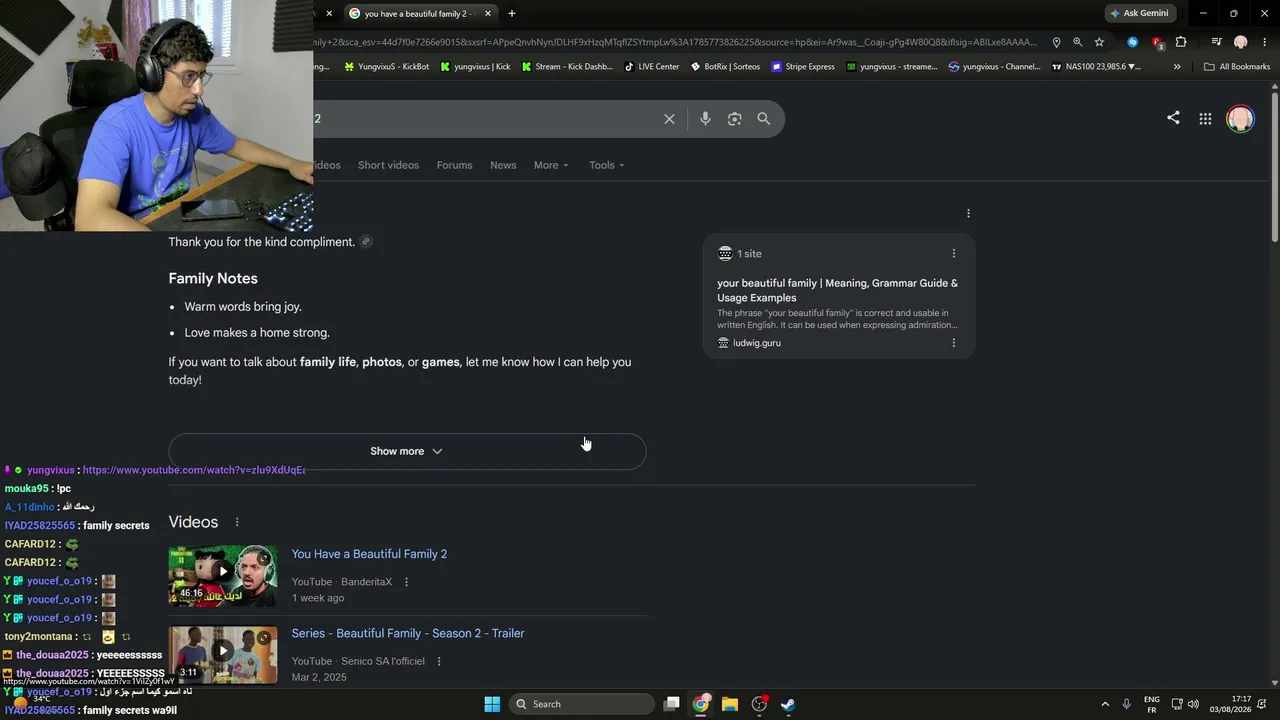Open volume control in system tray
Viewport: 1280px width, 720px height.
coord(1193,704)
